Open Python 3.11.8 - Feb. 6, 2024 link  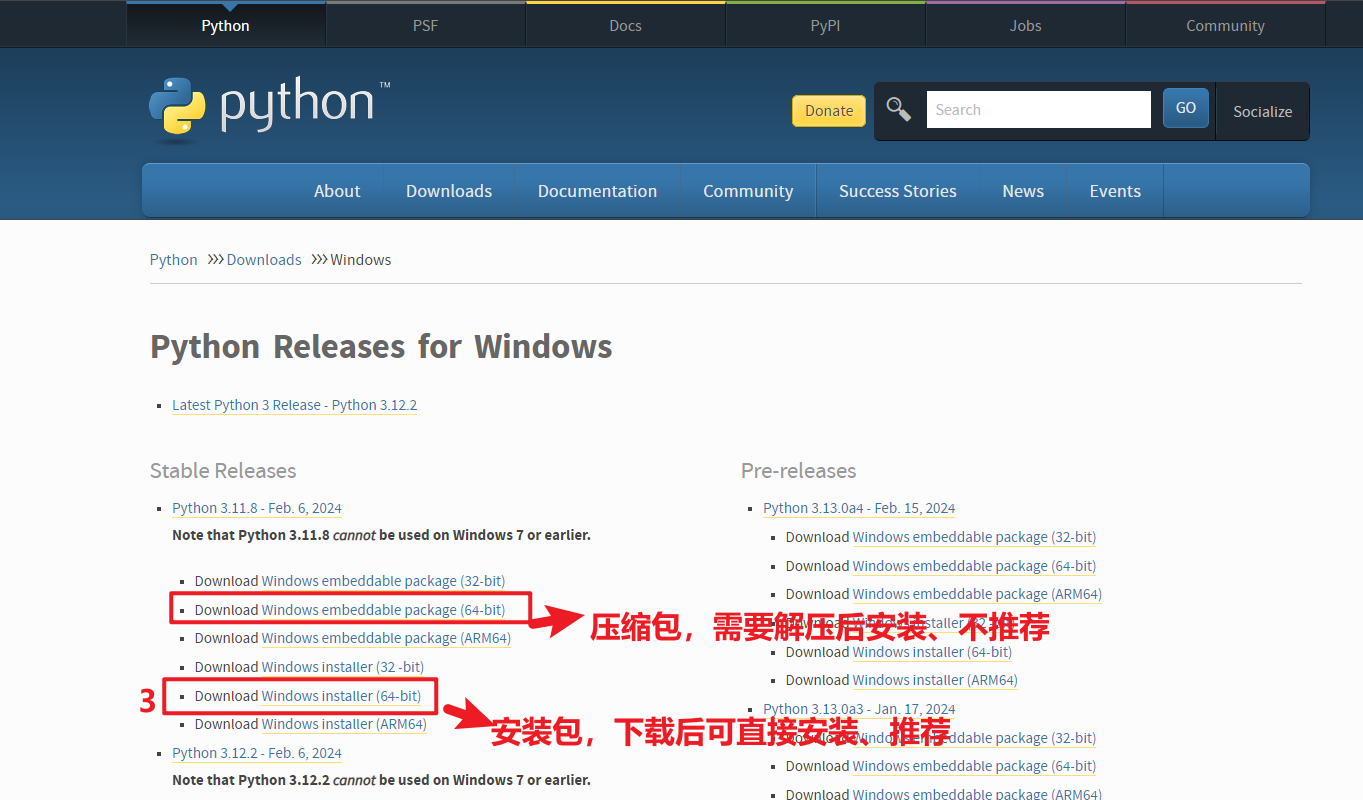click(257, 508)
